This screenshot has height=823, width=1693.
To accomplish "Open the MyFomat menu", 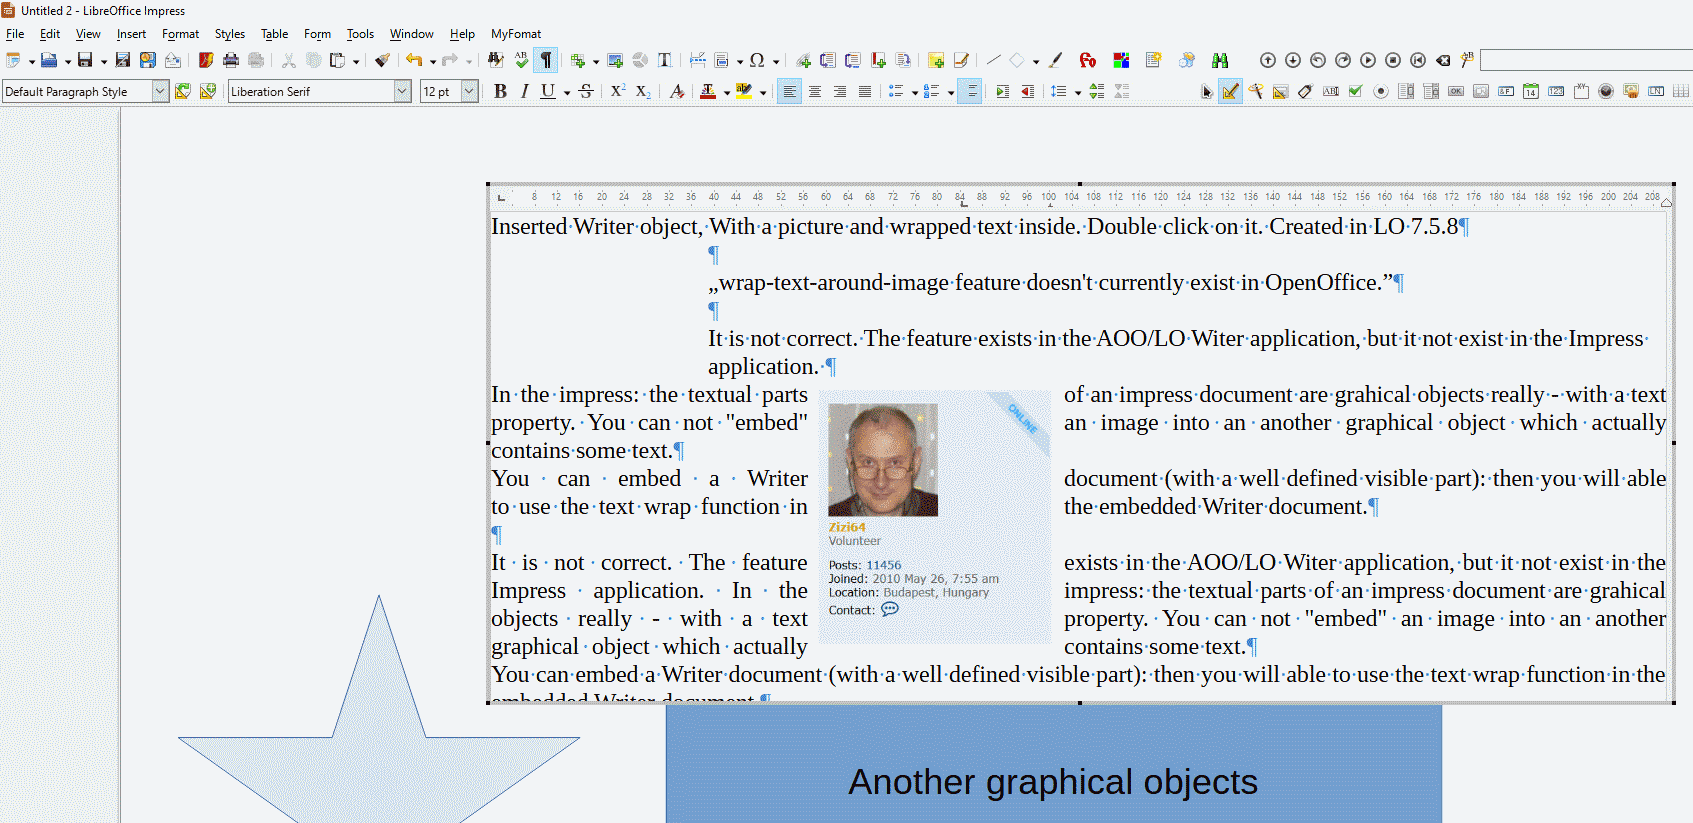I will [516, 34].
